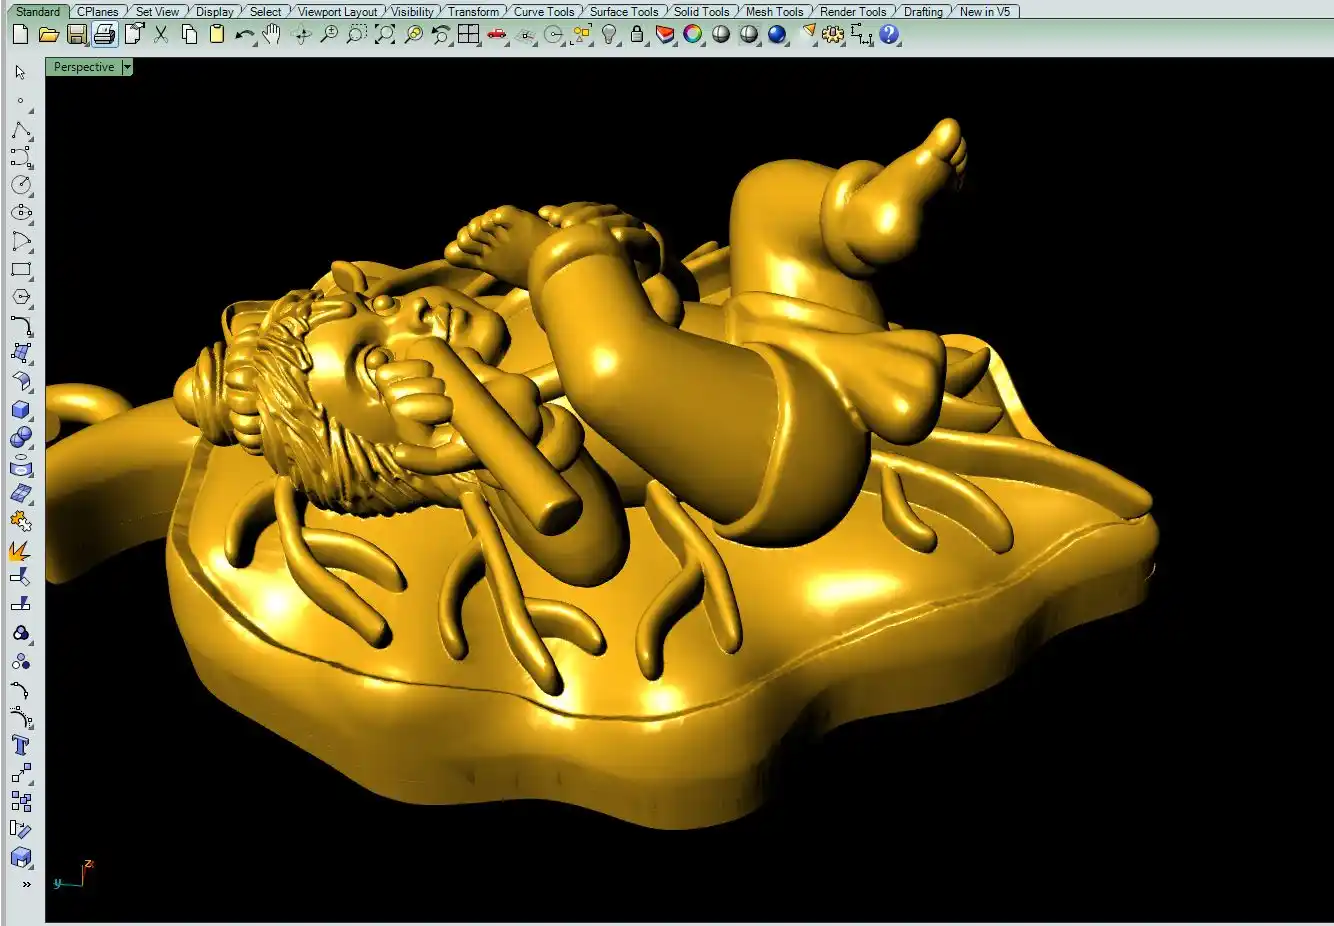Open the color wheel icon in toolbar
The width and height of the screenshot is (1334, 926).
click(x=693, y=35)
